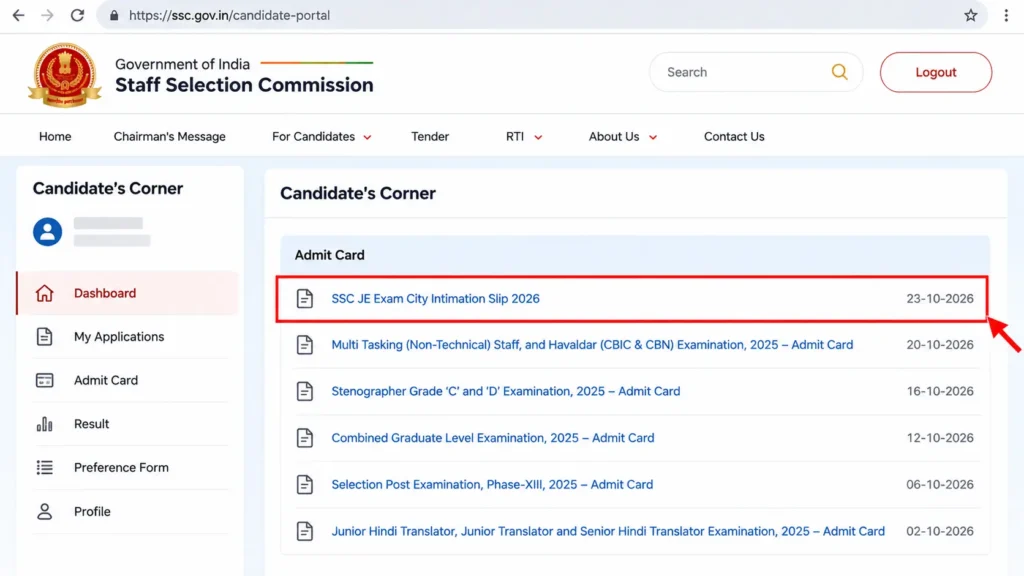Click the browser address bar URL
Viewport: 1024px width, 576px height.
(229, 15)
